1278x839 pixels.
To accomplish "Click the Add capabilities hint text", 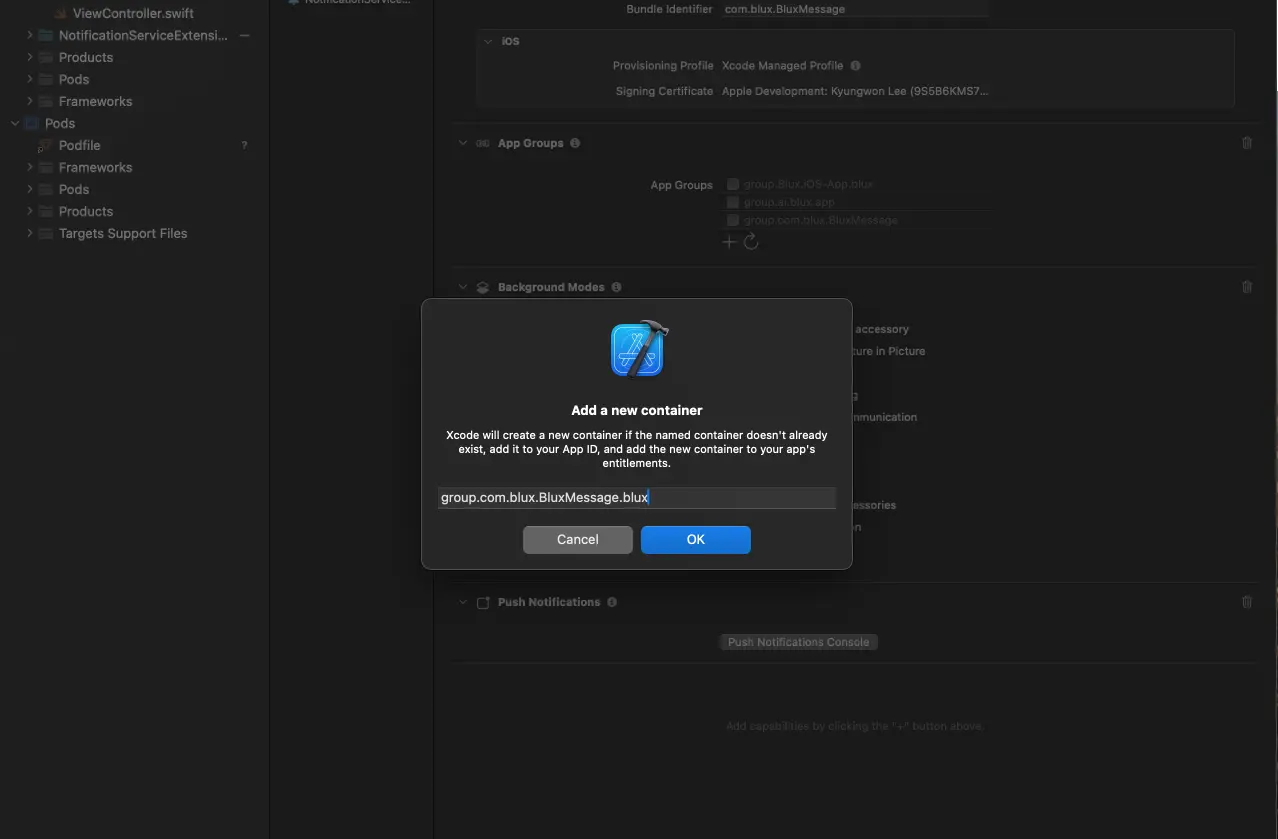I will tap(854, 726).
